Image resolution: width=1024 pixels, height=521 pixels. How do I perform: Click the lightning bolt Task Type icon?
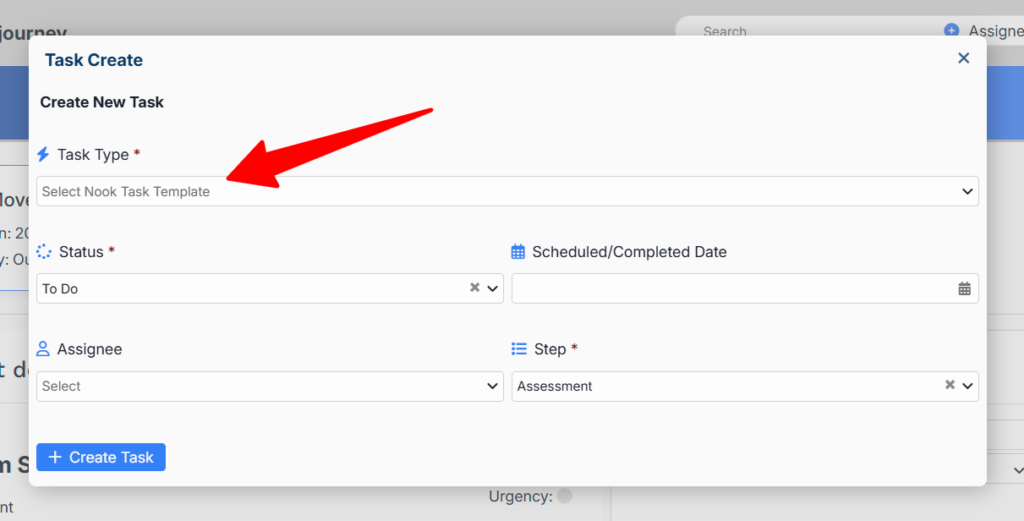43,155
